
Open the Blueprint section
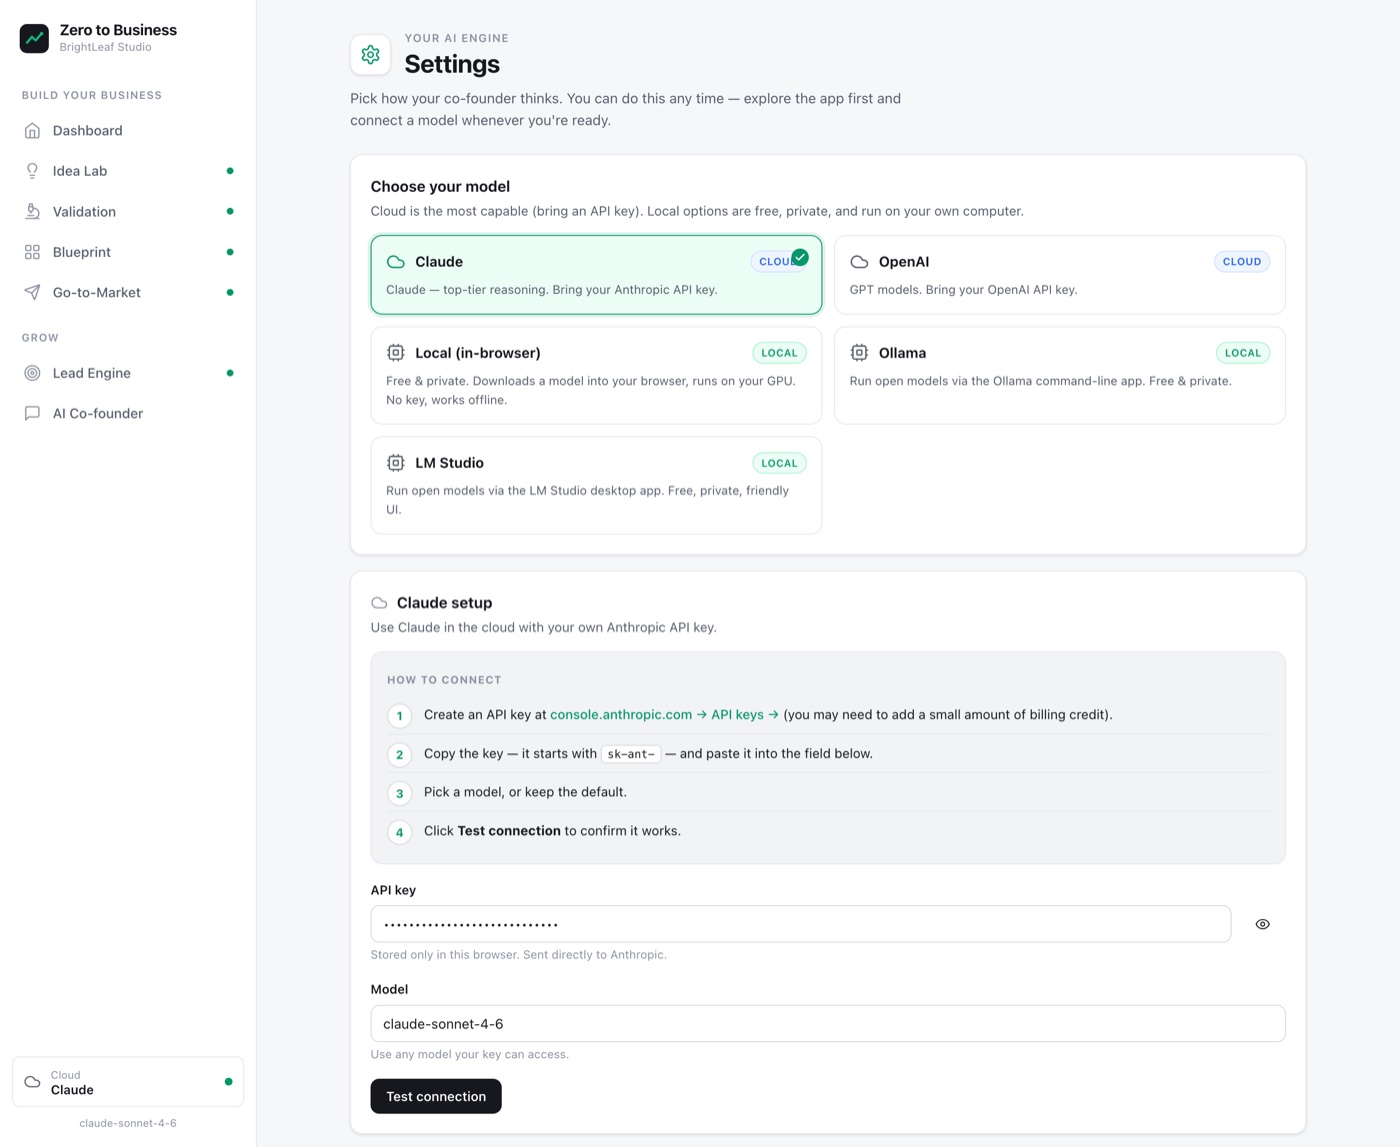coord(128,252)
